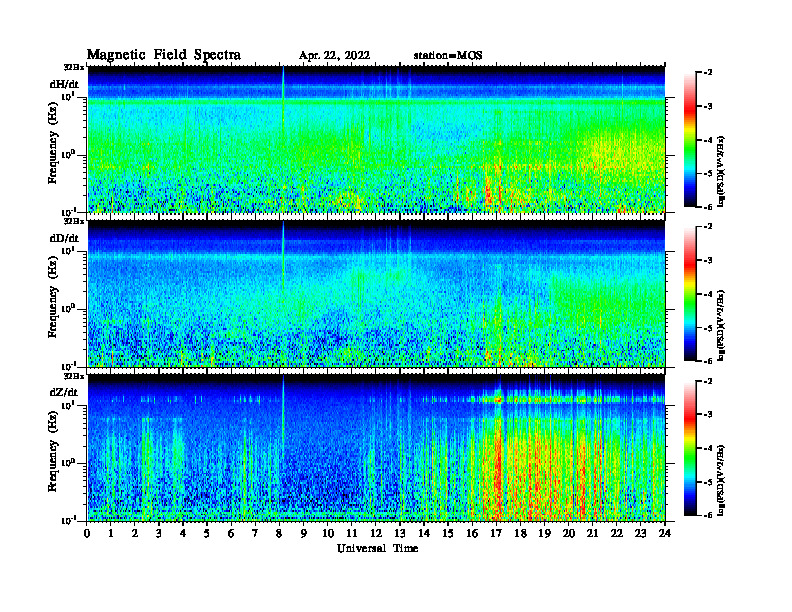Click hour tick label "22" on time axis
The height and width of the screenshot is (612, 792).
617,533
